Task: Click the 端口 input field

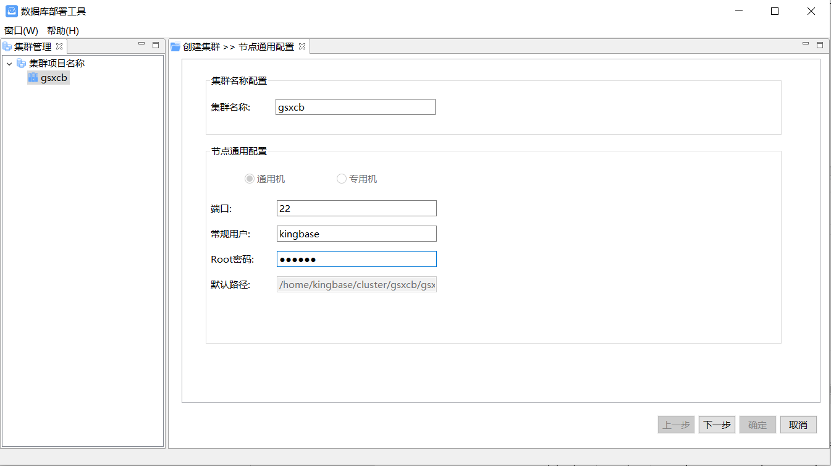Action: pos(357,208)
